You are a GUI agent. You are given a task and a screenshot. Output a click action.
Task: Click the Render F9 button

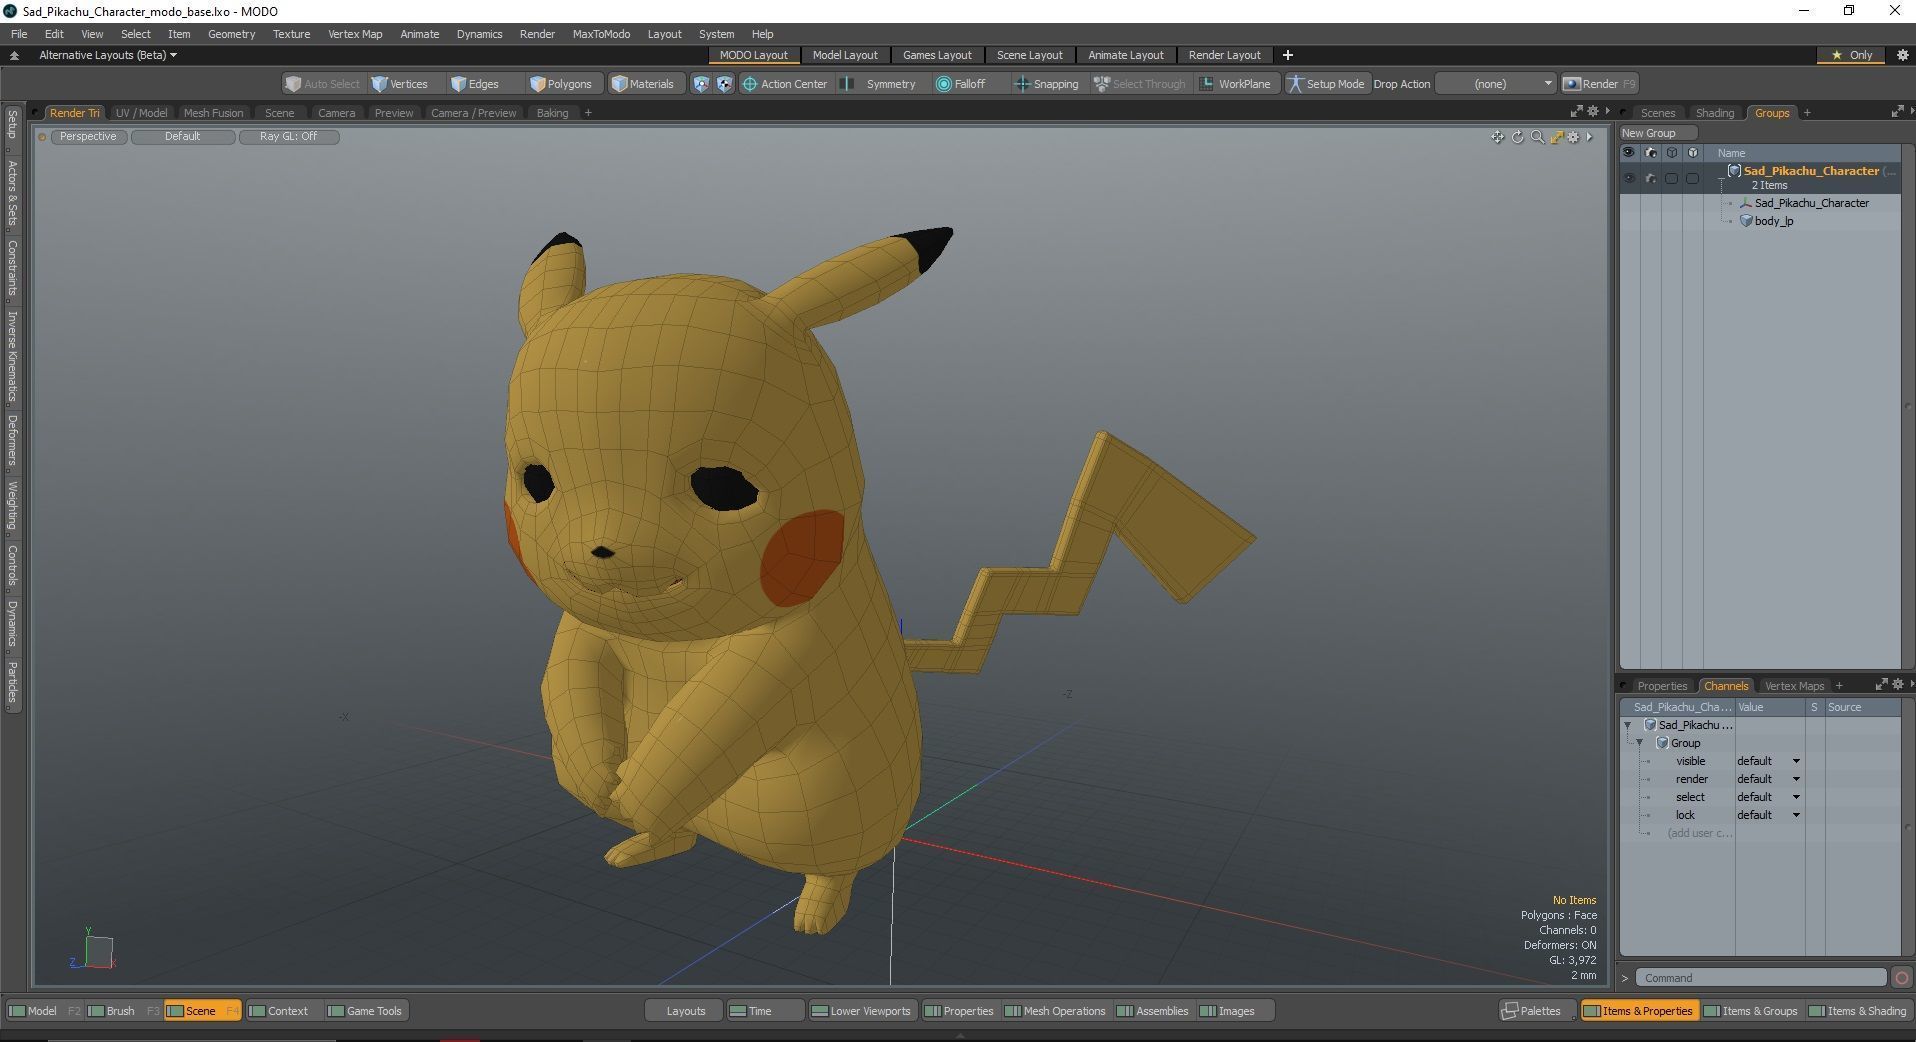1599,84
